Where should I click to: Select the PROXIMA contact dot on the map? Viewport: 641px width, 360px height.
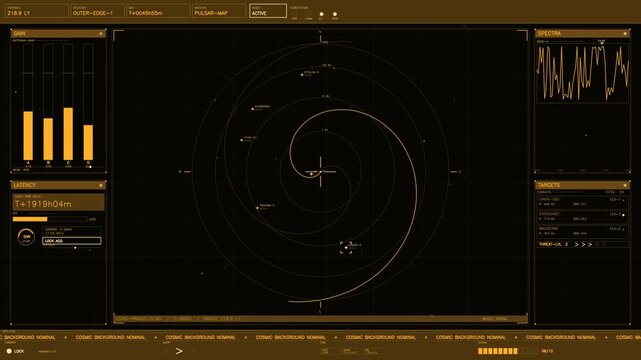coord(257,208)
